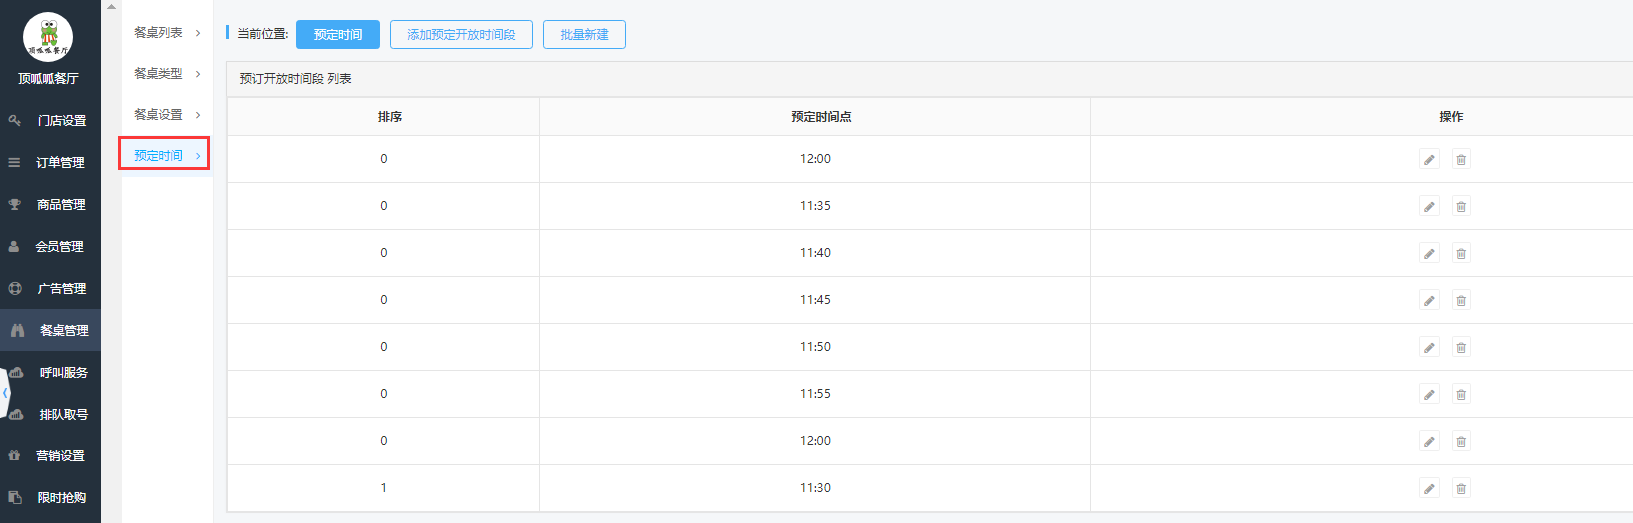Screen dimensions: 1633x523
Task: Open 呼叫服务 in sidebar
Action: [50, 372]
